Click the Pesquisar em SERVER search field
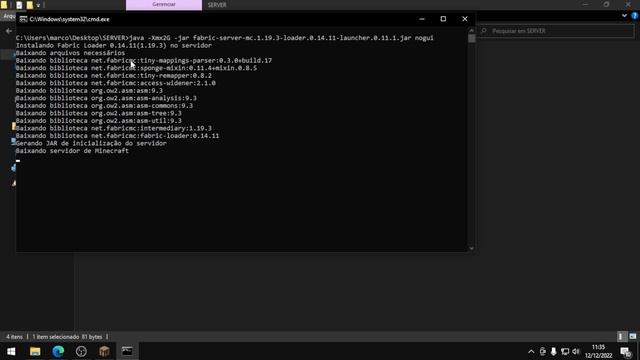The width and height of the screenshot is (640, 360). tap(556, 31)
